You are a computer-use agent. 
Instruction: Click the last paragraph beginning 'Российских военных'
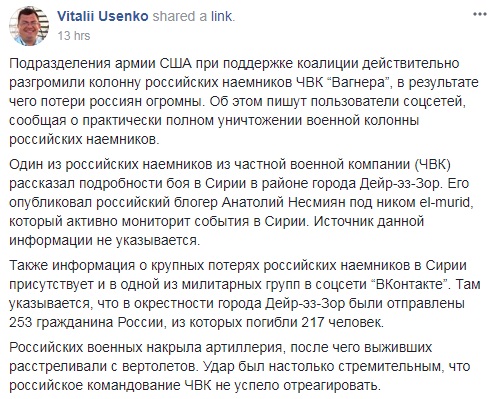240,366
